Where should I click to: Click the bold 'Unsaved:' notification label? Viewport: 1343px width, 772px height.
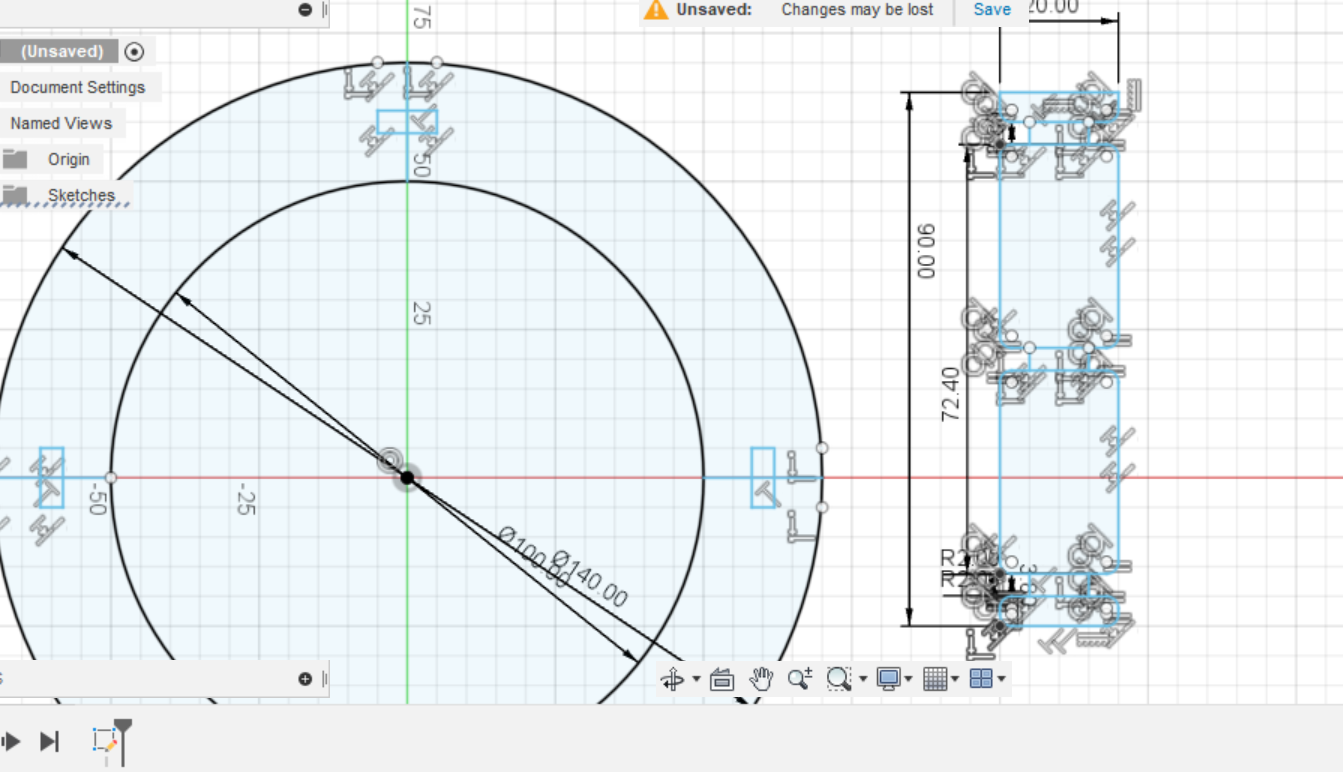click(x=714, y=9)
